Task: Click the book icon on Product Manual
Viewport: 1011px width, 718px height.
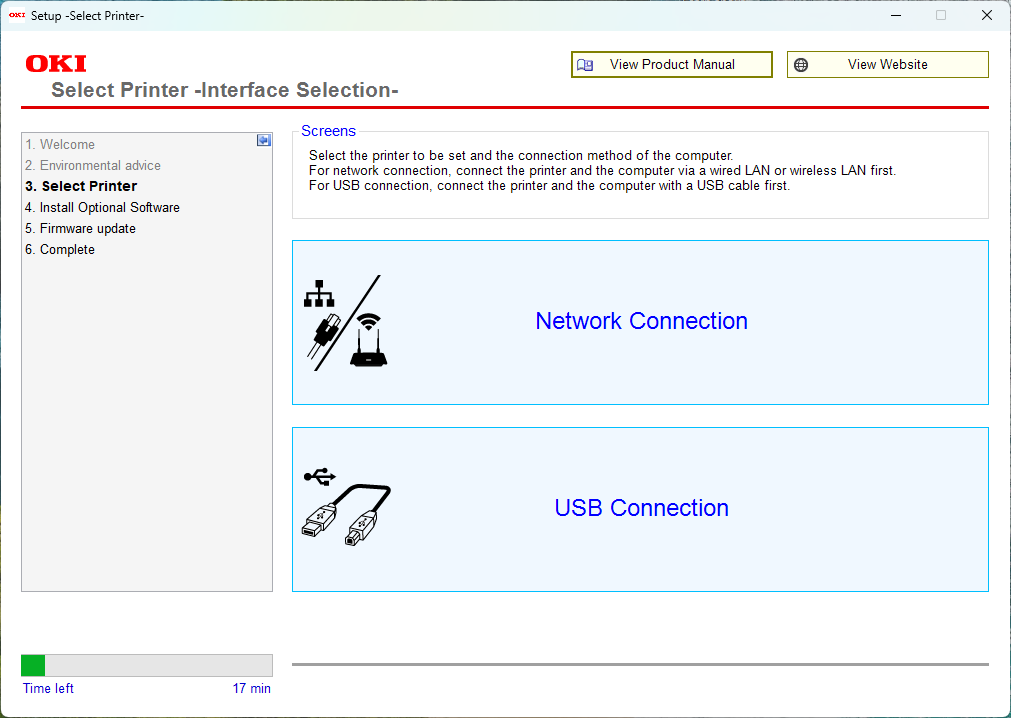Action: pyautogui.click(x=585, y=65)
